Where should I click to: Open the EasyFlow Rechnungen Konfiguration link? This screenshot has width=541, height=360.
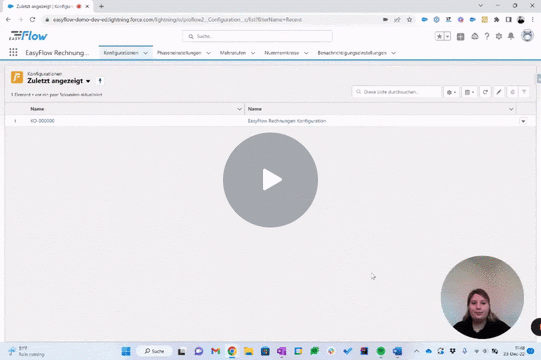[x=287, y=121]
